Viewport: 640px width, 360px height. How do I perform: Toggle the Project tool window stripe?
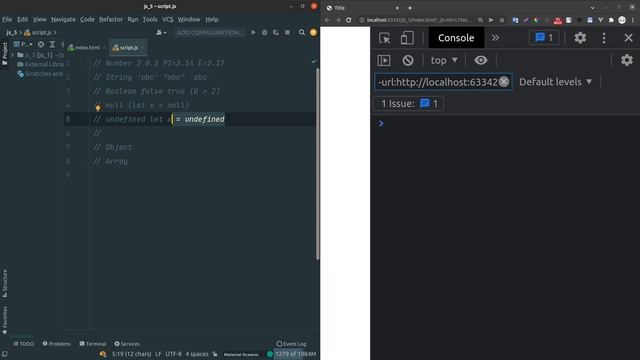tap(4, 53)
